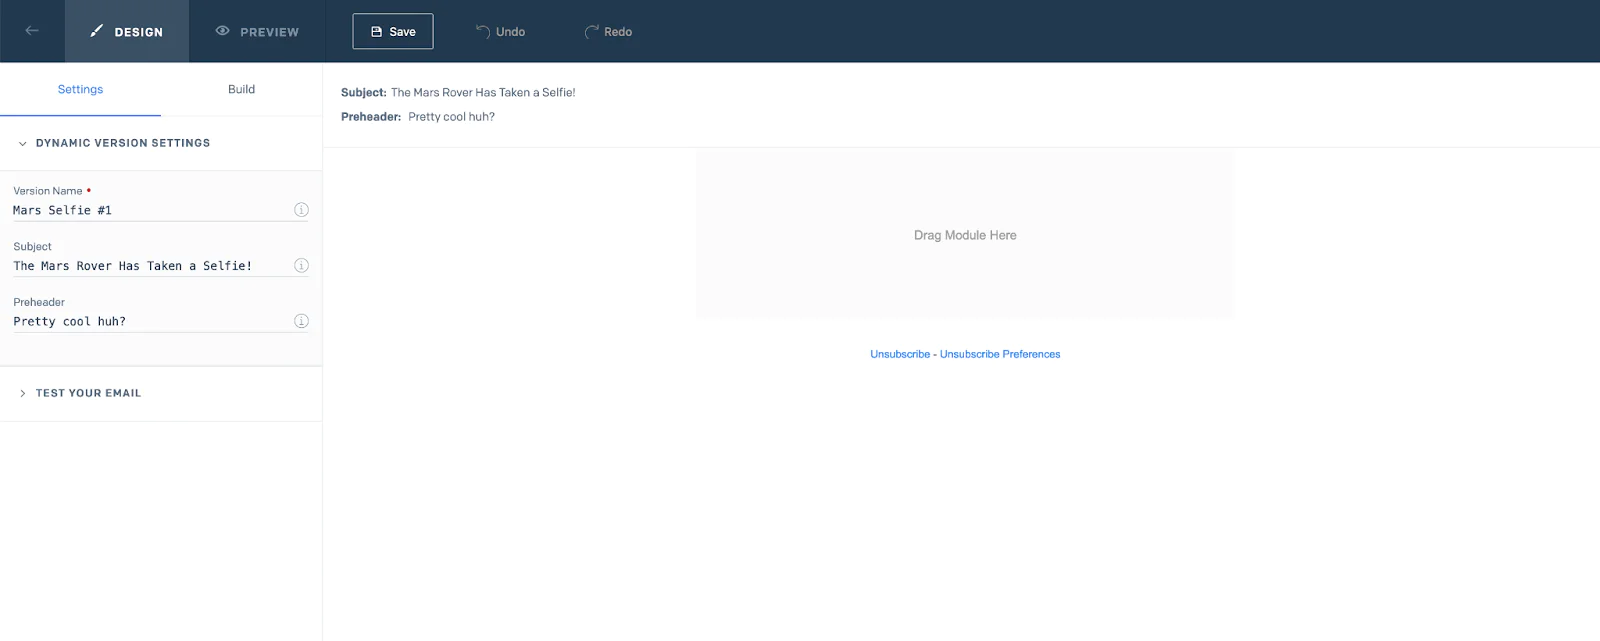Image resolution: width=1600 pixels, height=641 pixels.
Task: Click info icon beside Subject field
Action: 301,266
